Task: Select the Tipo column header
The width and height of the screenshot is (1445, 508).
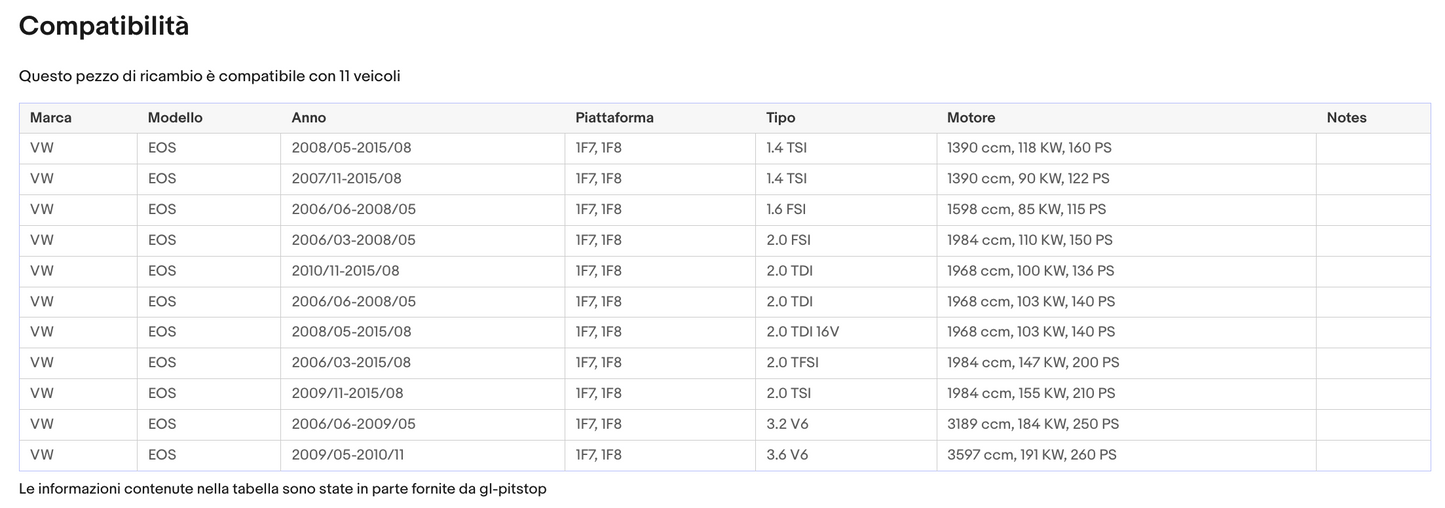Action: (x=781, y=118)
